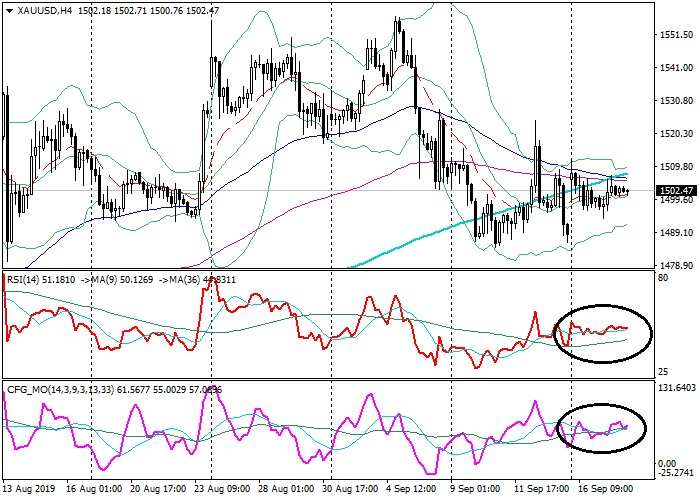The height and width of the screenshot is (500, 700).
Task: Click the 1551.50 price scale label
Action: point(677,35)
